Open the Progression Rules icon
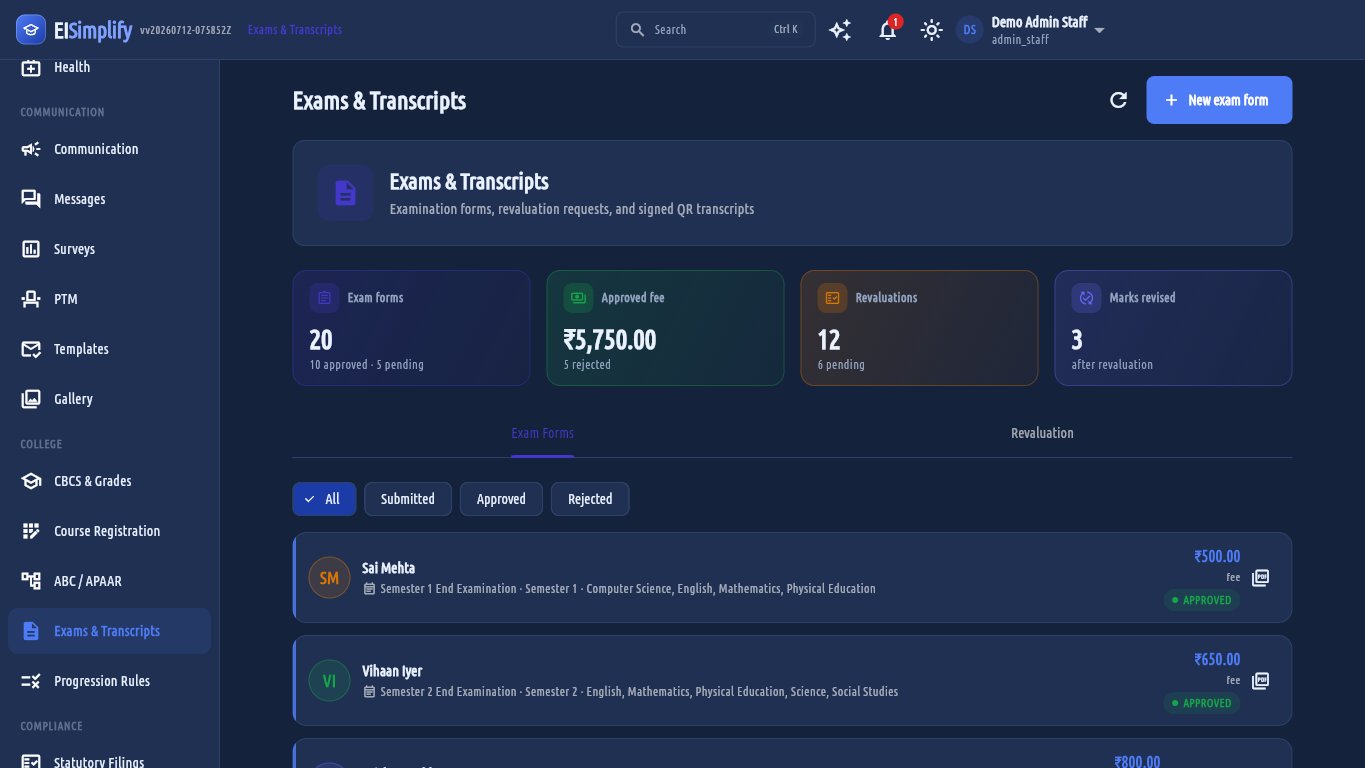Viewport: 1365px width, 768px height. coord(31,681)
